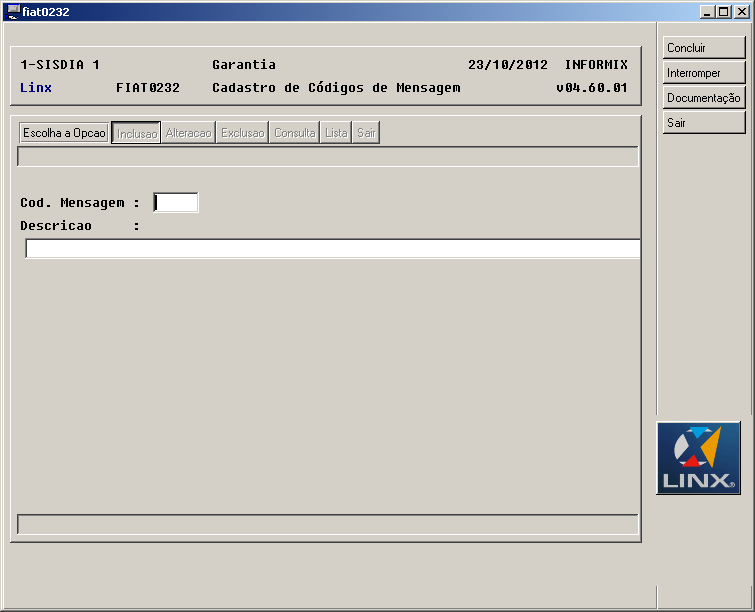Select the Consulta menu option
The width and height of the screenshot is (755, 612).
[x=295, y=133]
